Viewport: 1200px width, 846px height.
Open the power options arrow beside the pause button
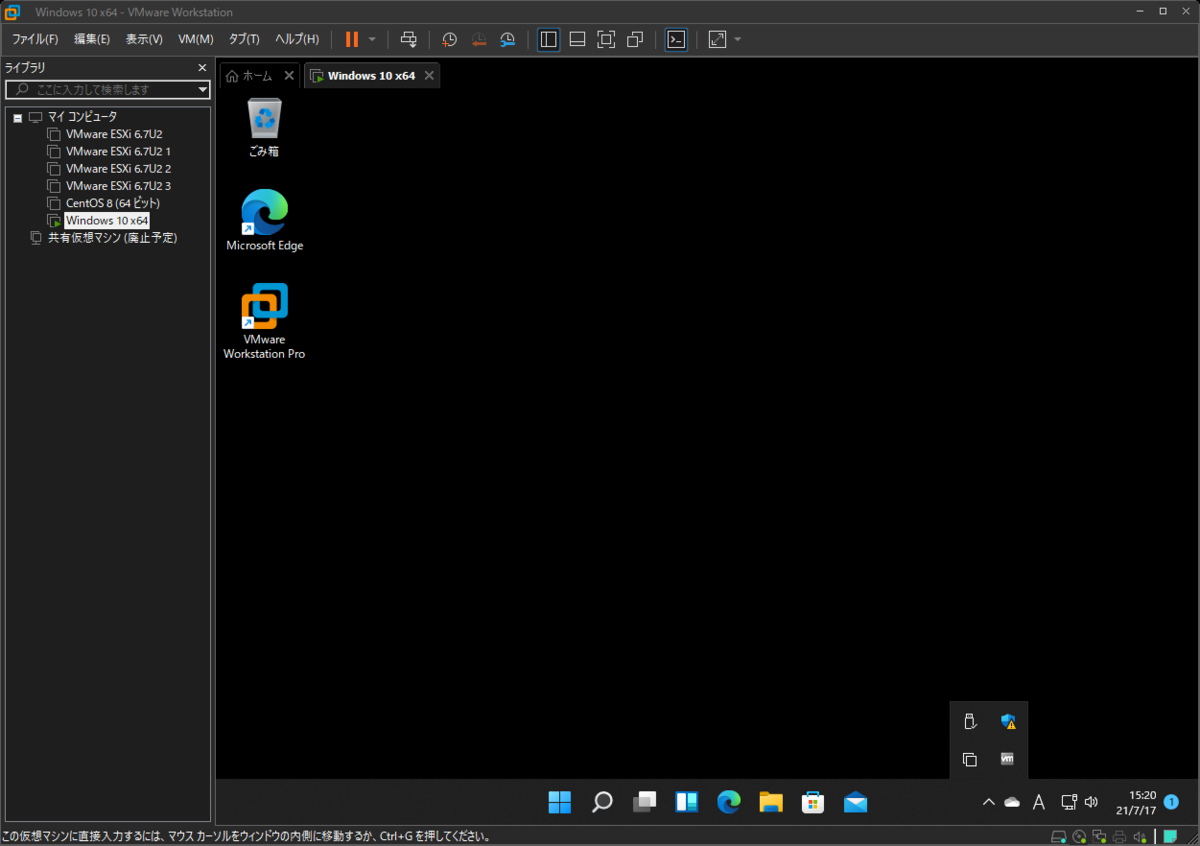point(372,40)
